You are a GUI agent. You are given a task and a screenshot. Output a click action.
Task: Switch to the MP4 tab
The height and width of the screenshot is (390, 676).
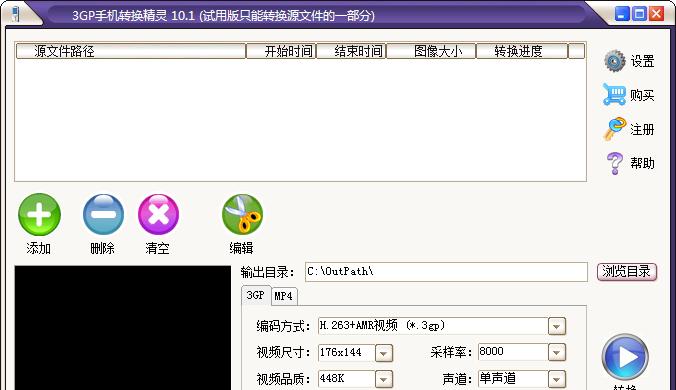284,296
